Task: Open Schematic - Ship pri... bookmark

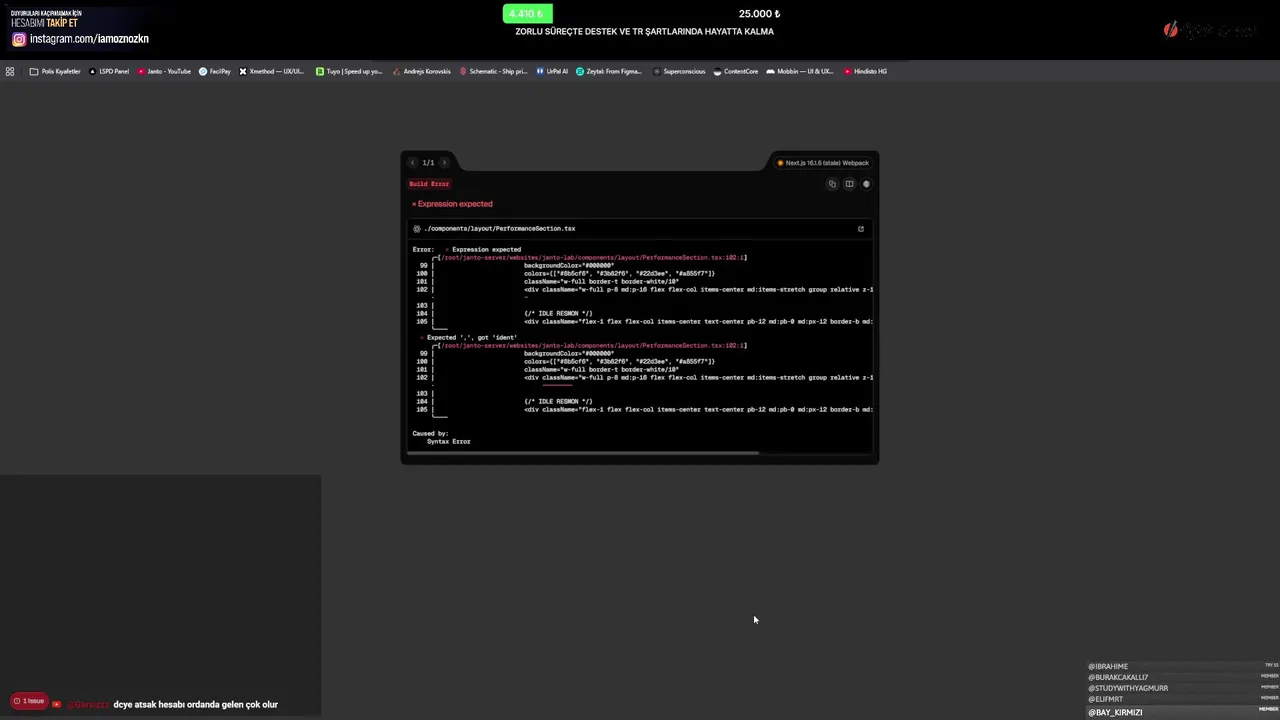Action: pyautogui.click(x=493, y=72)
